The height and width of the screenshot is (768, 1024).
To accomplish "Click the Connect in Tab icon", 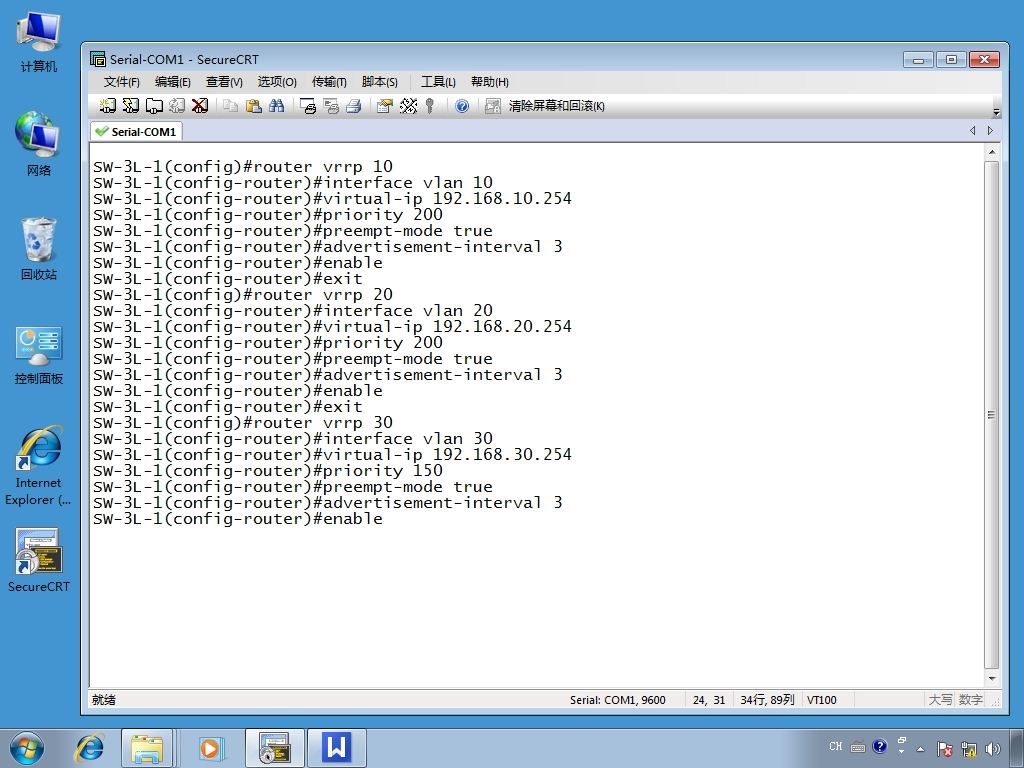I will 154,106.
